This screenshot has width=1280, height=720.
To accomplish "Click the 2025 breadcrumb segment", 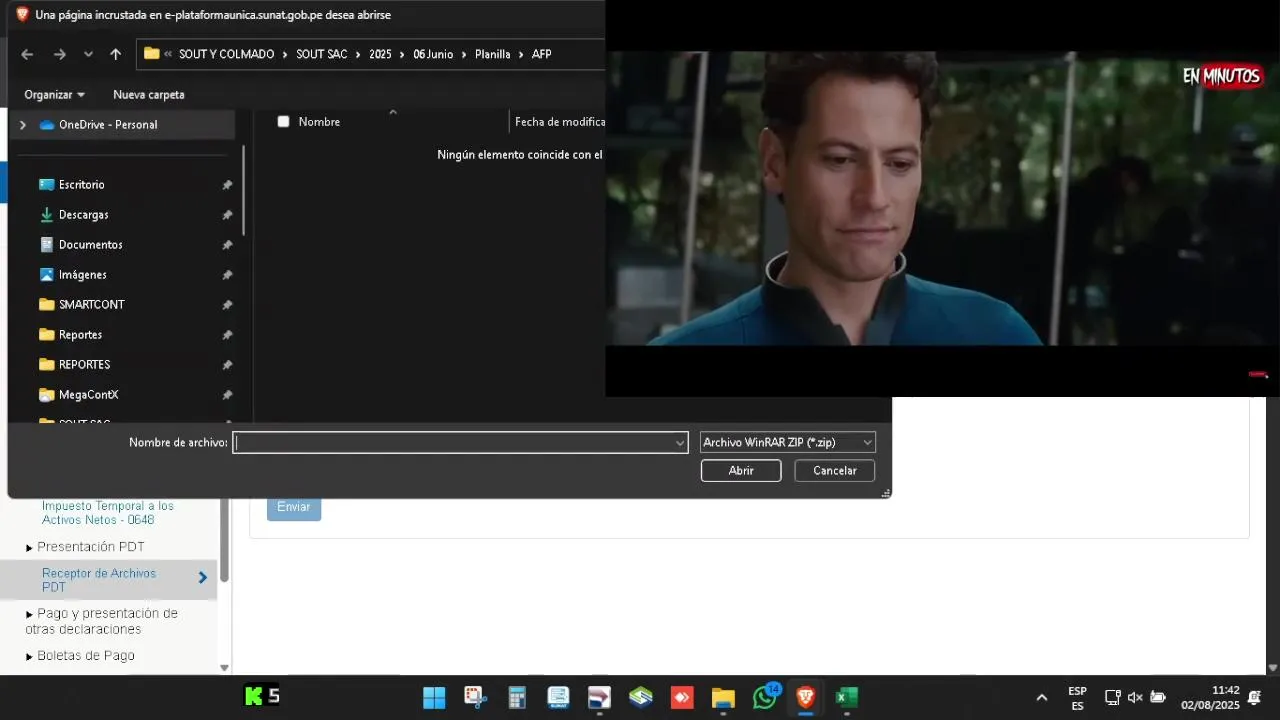I will (x=380, y=54).
